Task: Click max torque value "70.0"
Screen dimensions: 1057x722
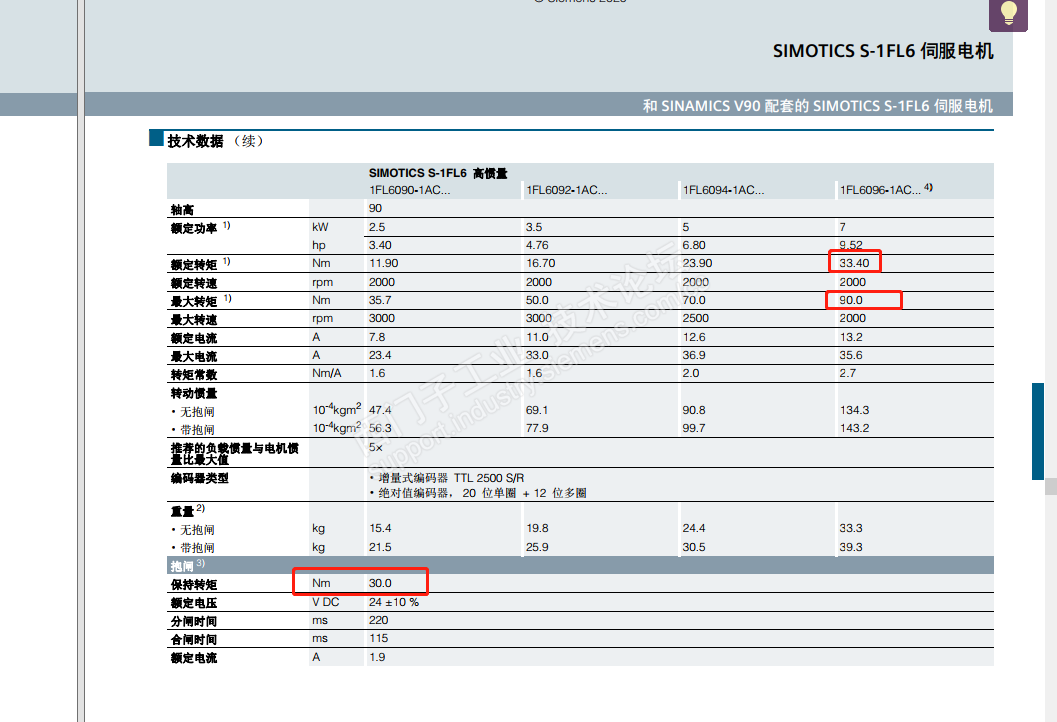Action: tap(694, 300)
